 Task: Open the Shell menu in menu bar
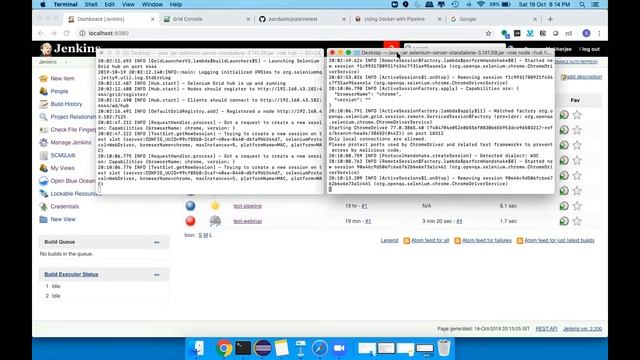tap(91, 4)
